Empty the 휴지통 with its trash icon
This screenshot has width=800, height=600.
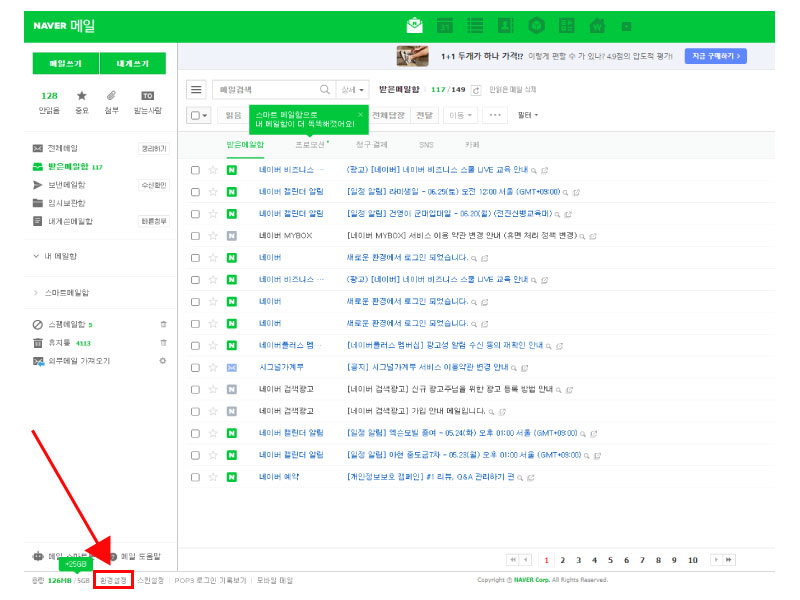(163, 342)
